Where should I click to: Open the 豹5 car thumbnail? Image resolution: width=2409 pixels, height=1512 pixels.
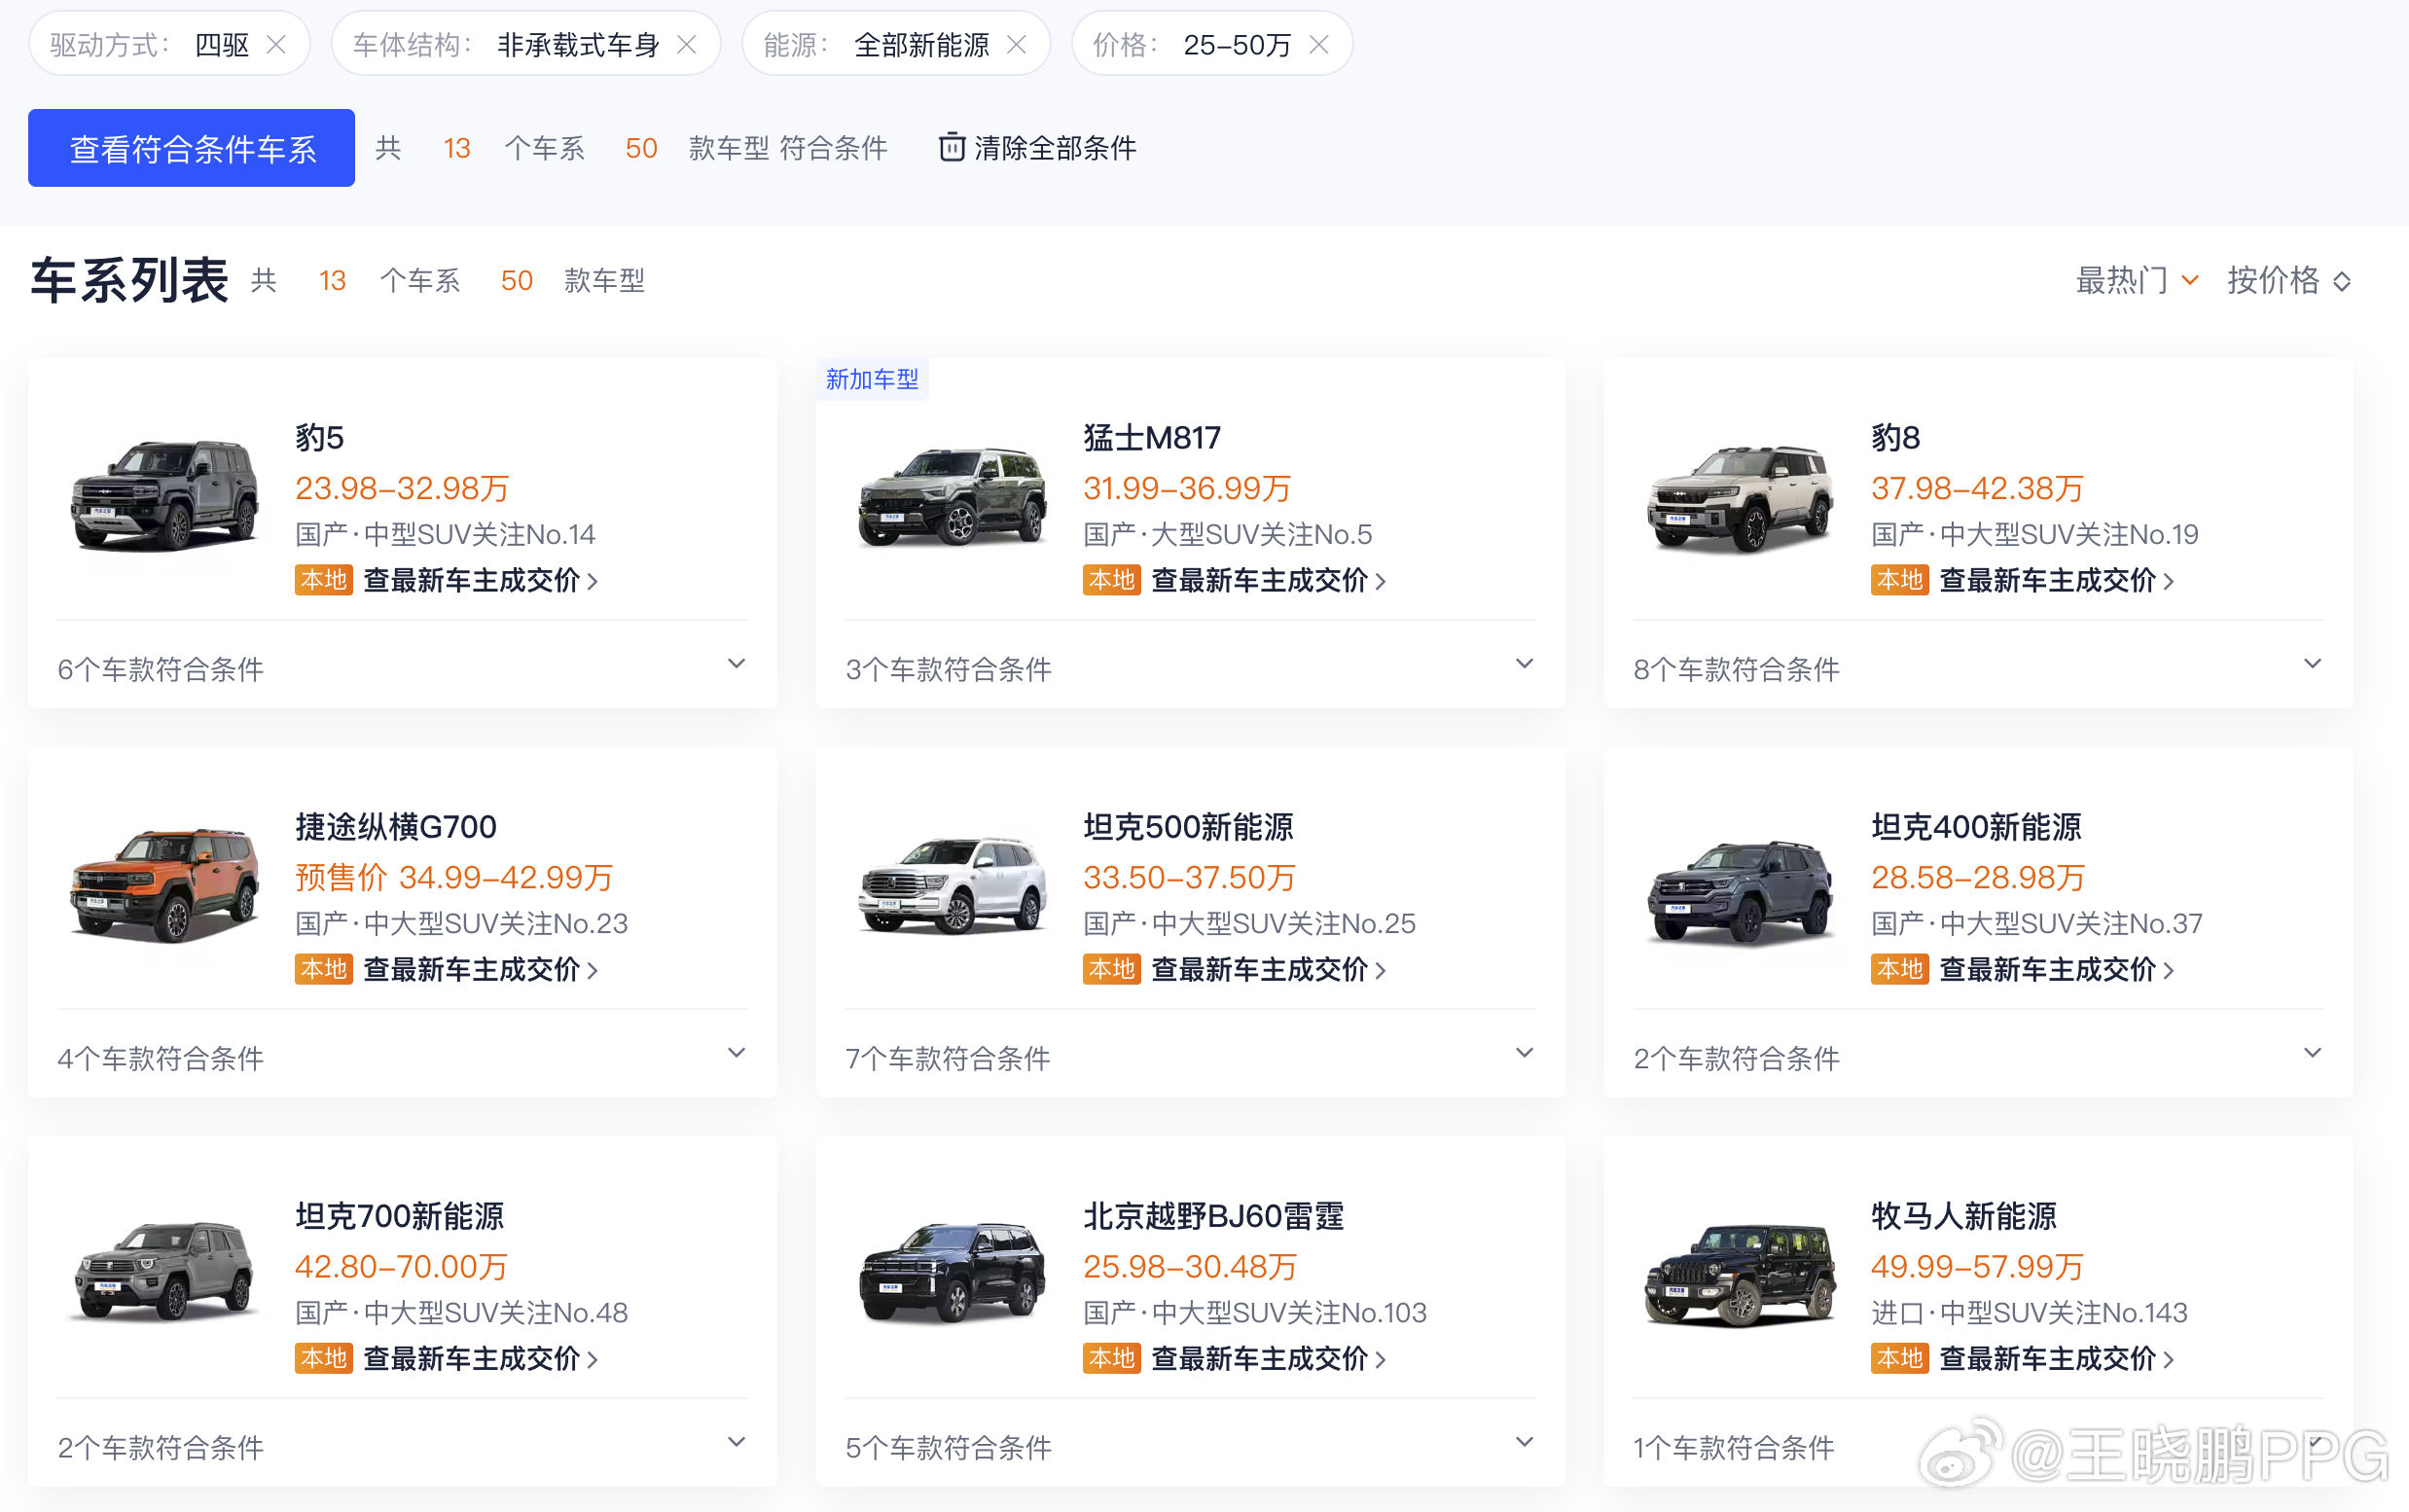(165, 496)
